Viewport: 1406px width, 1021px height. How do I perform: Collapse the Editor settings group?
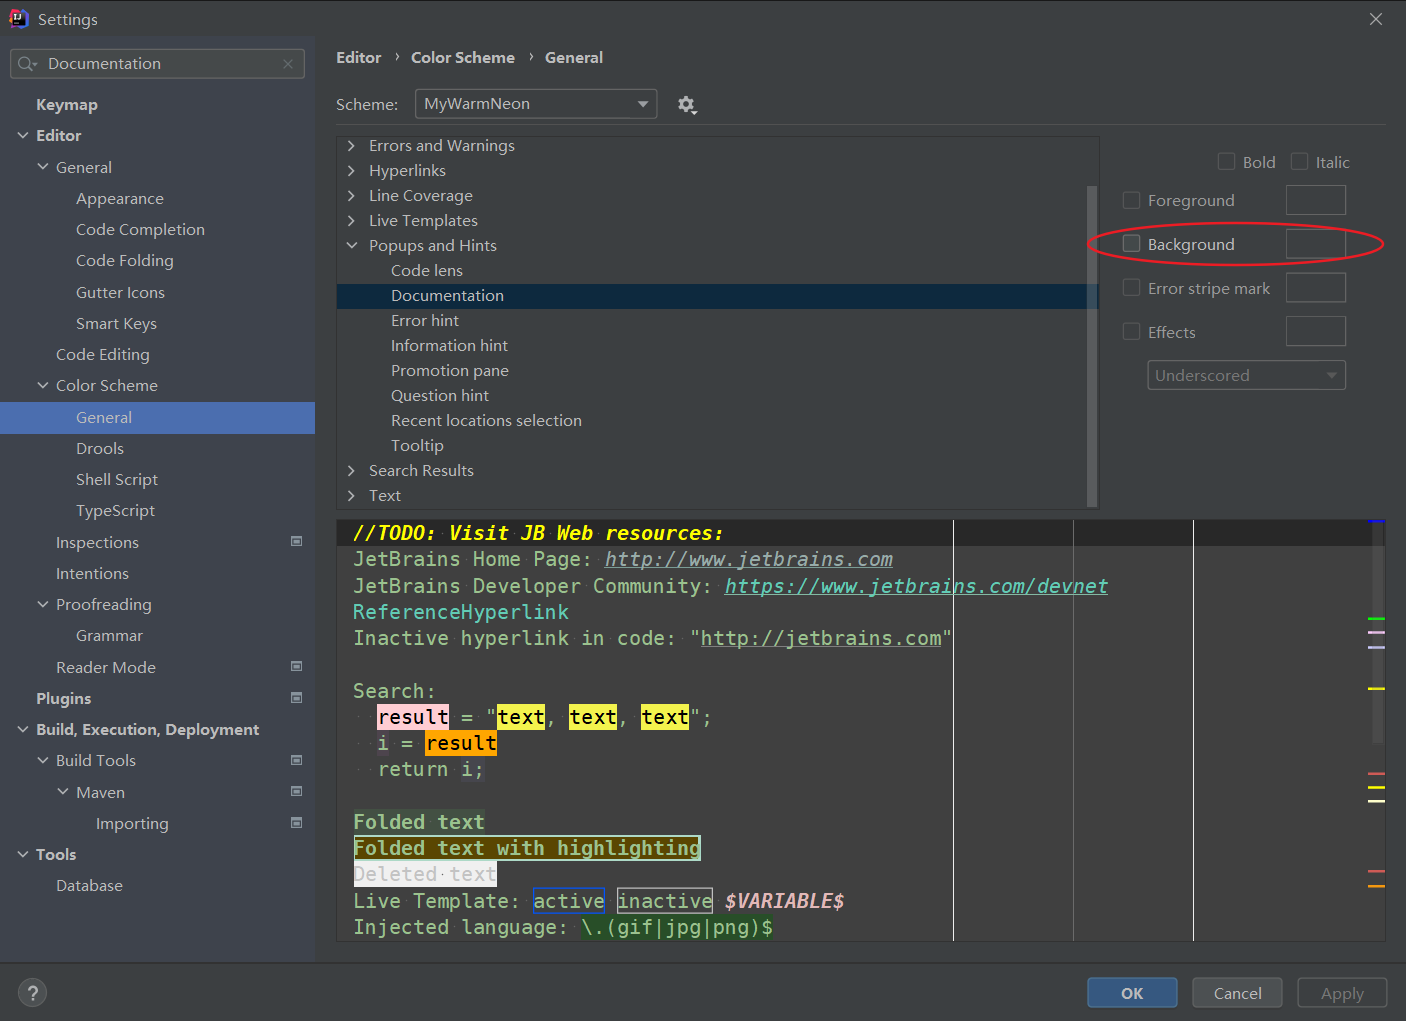23,136
